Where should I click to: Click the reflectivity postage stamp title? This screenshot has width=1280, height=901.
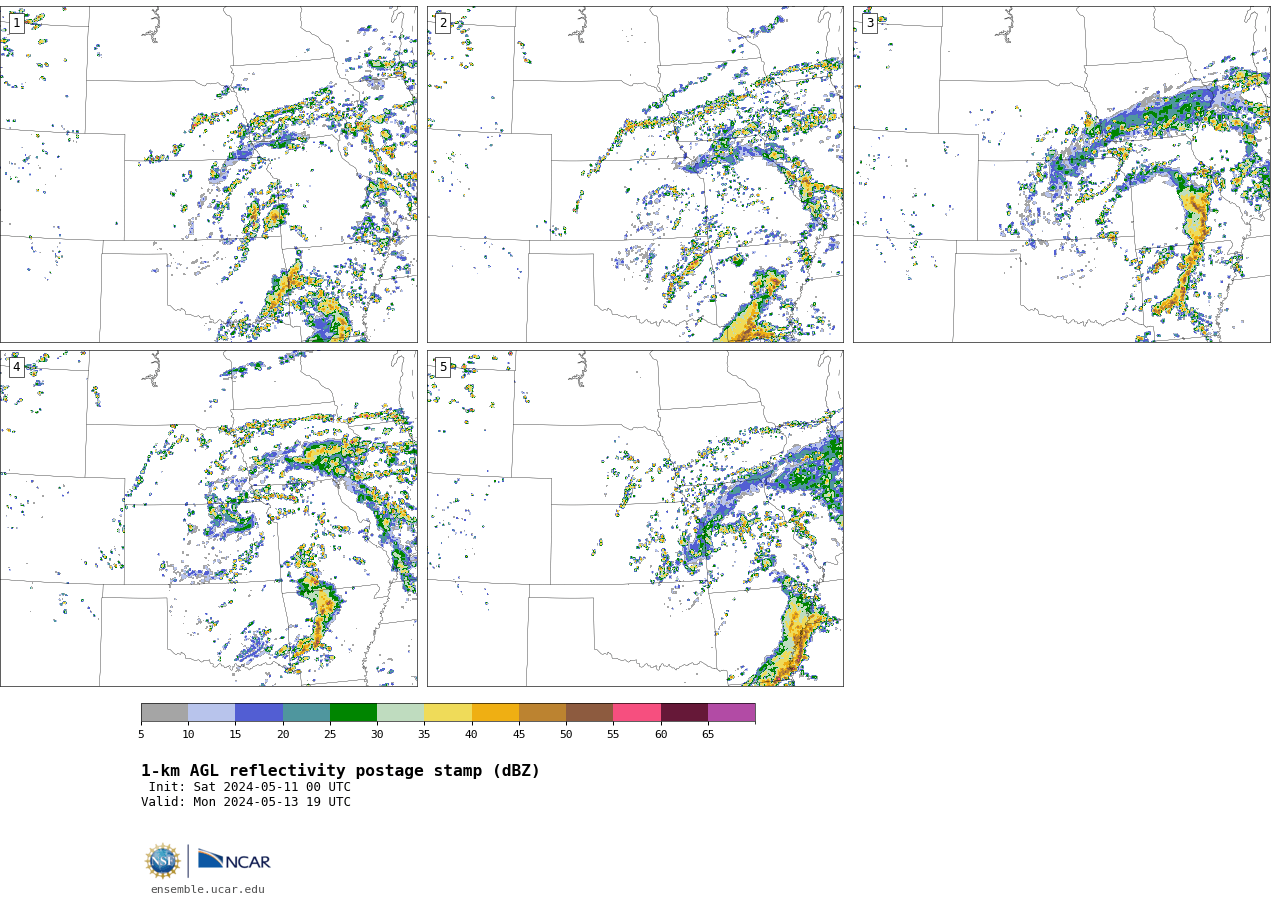pyautogui.click(x=340, y=771)
